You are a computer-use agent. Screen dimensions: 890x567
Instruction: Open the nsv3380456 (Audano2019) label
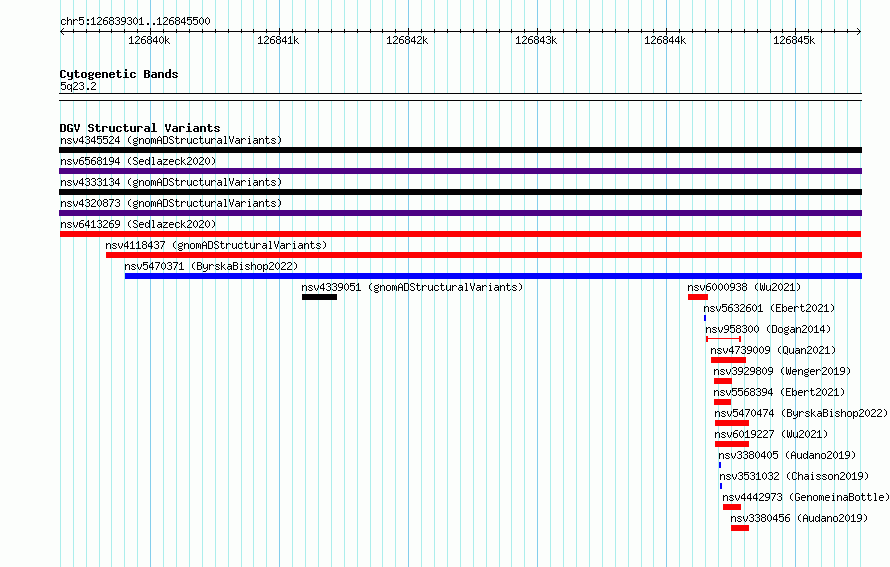click(x=799, y=518)
